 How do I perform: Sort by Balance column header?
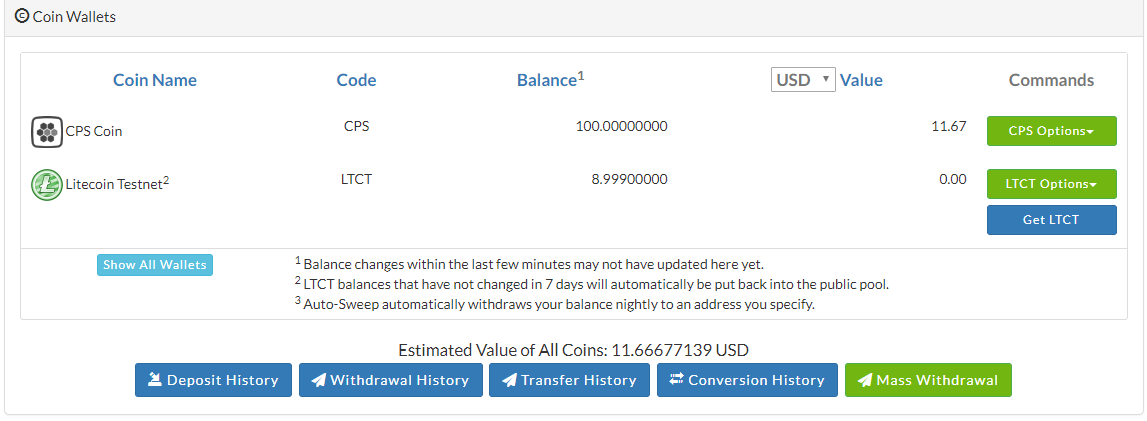tap(546, 80)
